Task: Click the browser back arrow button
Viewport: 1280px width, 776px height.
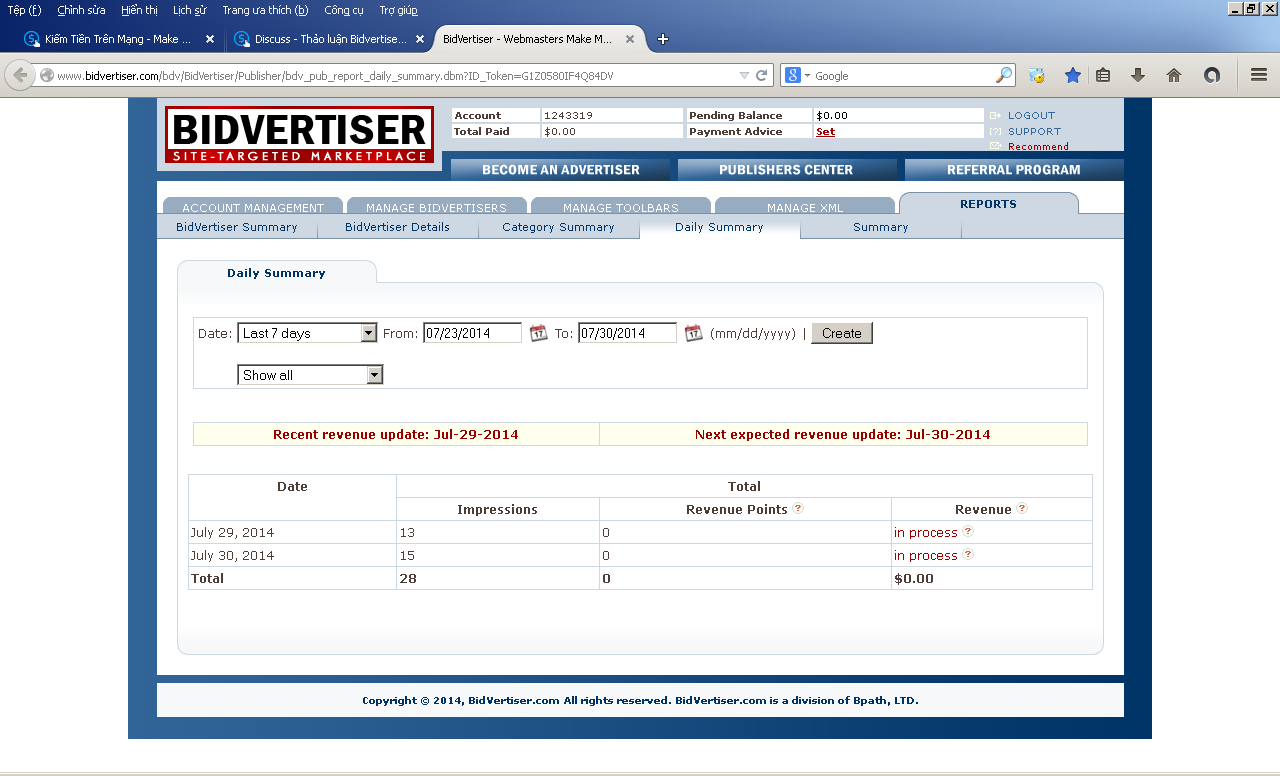Action: [x=20, y=75]
